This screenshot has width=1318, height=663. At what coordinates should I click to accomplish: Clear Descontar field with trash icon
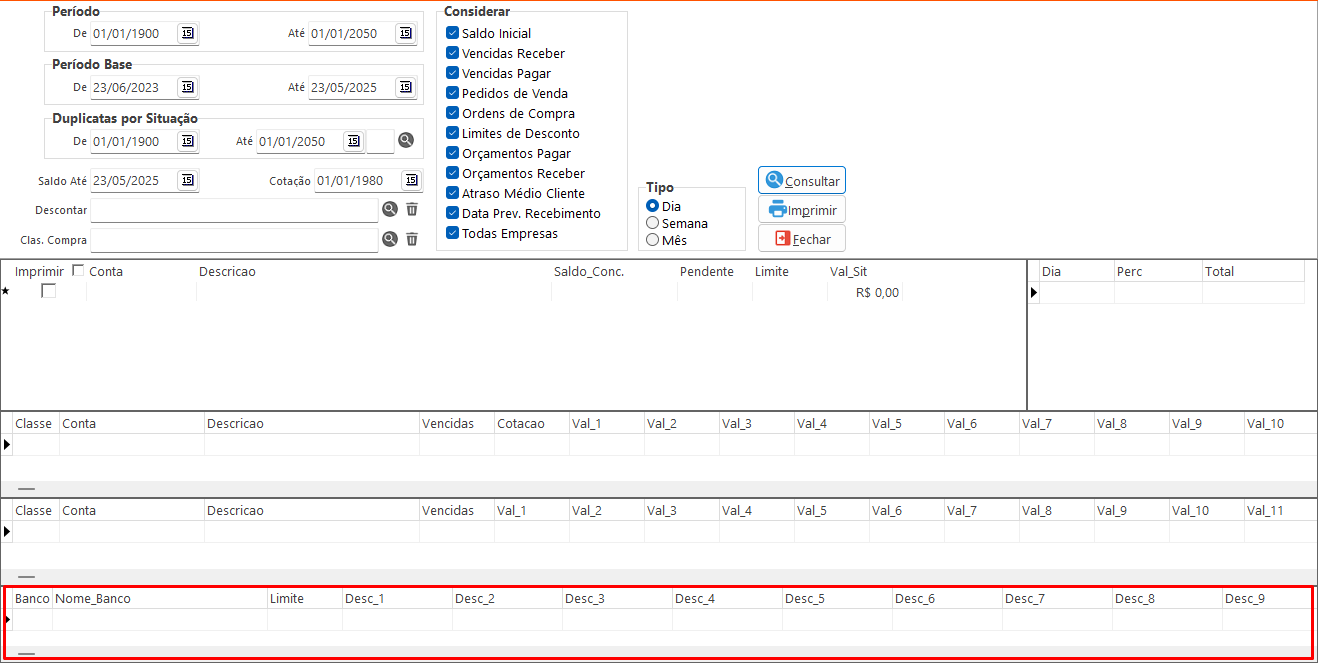click(x=411, y=210)
